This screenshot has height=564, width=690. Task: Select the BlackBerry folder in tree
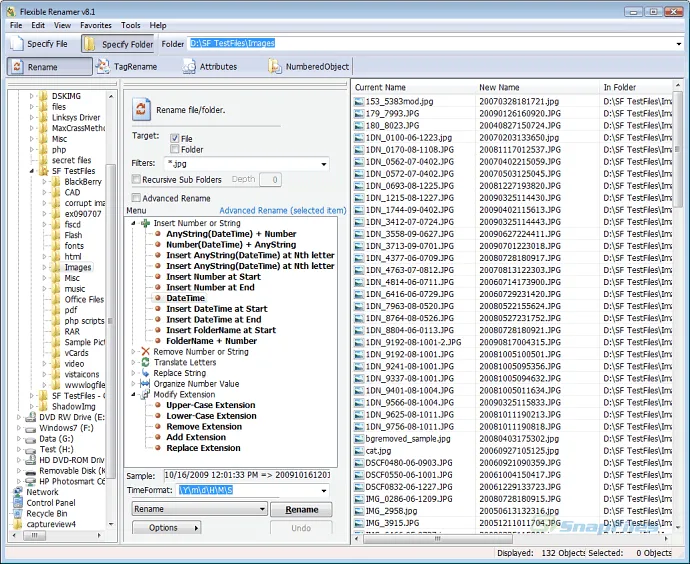coord(83,182)
